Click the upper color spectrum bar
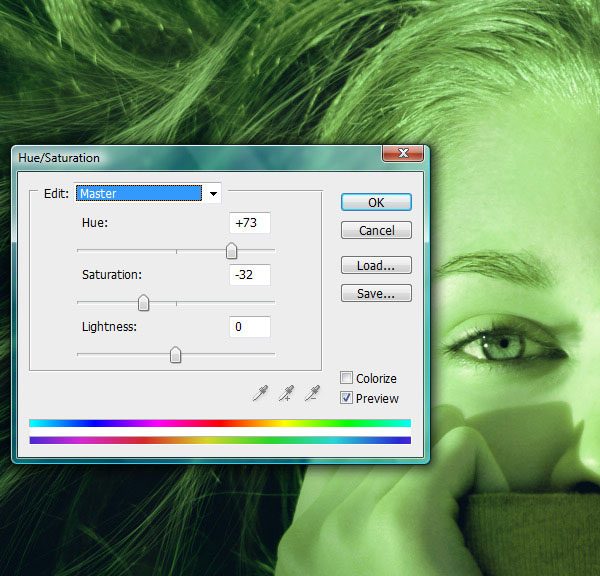This screenshot has width=600, height=576. pyautogui.click(x=220, y=423)
